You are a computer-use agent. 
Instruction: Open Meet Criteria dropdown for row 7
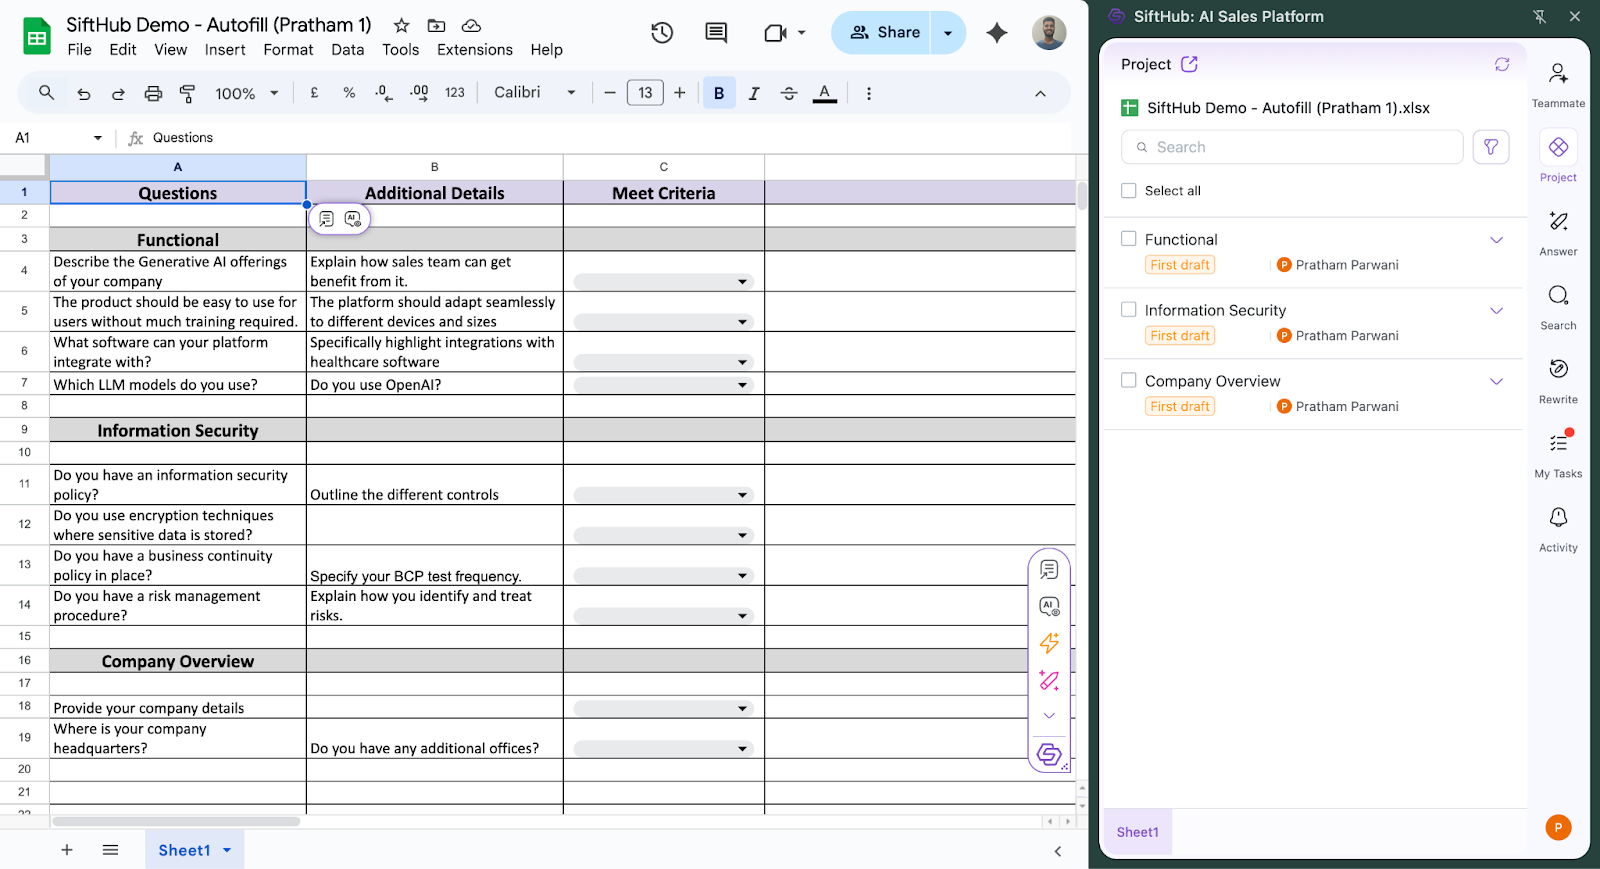pyautogui.click(x=742, y=385)
